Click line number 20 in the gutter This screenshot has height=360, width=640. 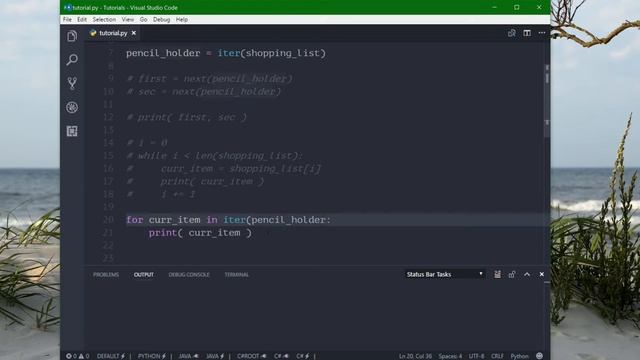[x=108, y=220]
